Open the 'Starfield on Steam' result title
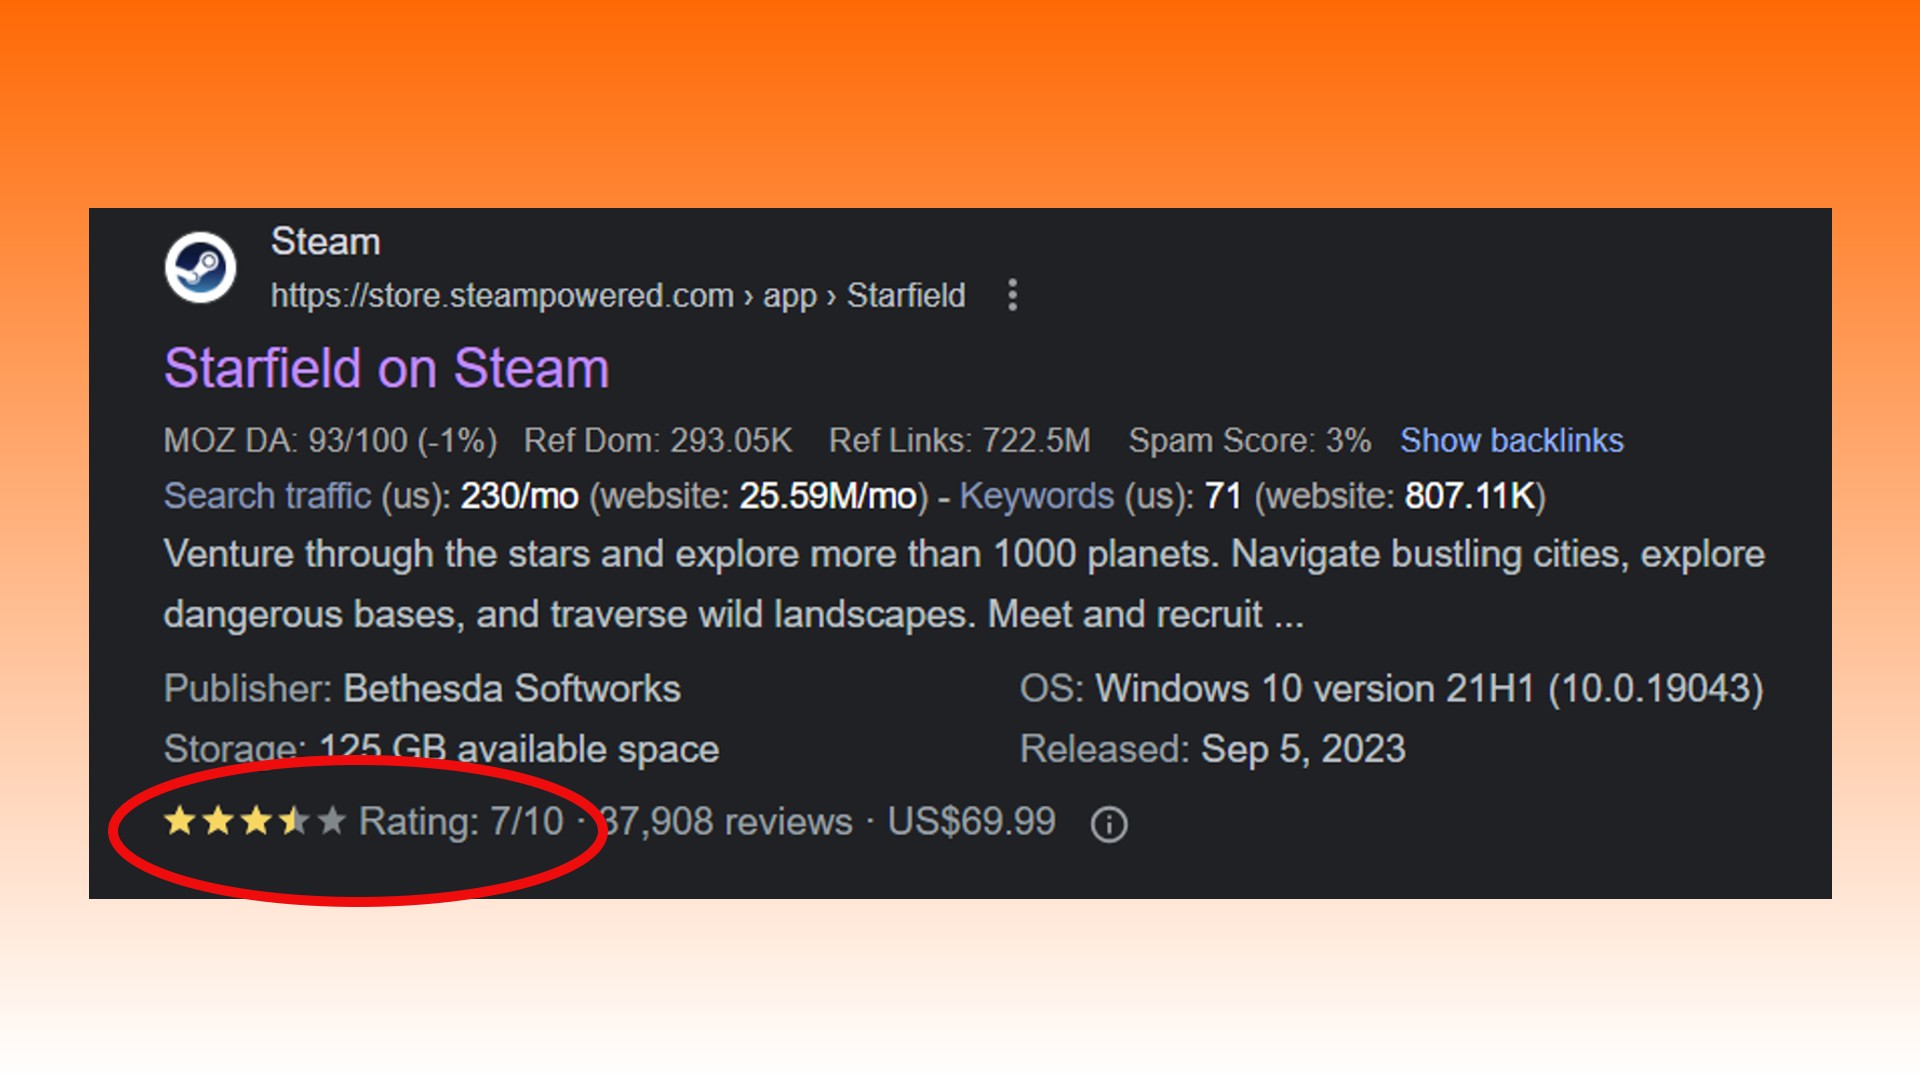Screen dimensions: 1920x1080 point(386,368)
